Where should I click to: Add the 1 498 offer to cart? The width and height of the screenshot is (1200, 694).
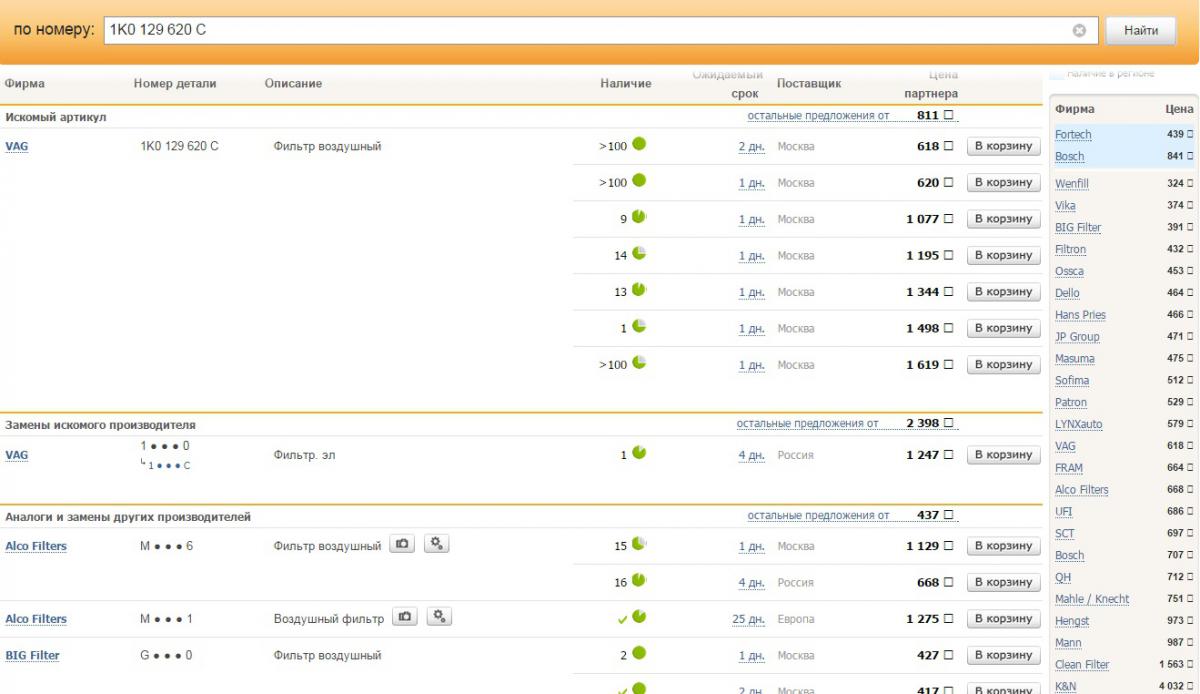pyautogui.click(x=1003, y=328)
